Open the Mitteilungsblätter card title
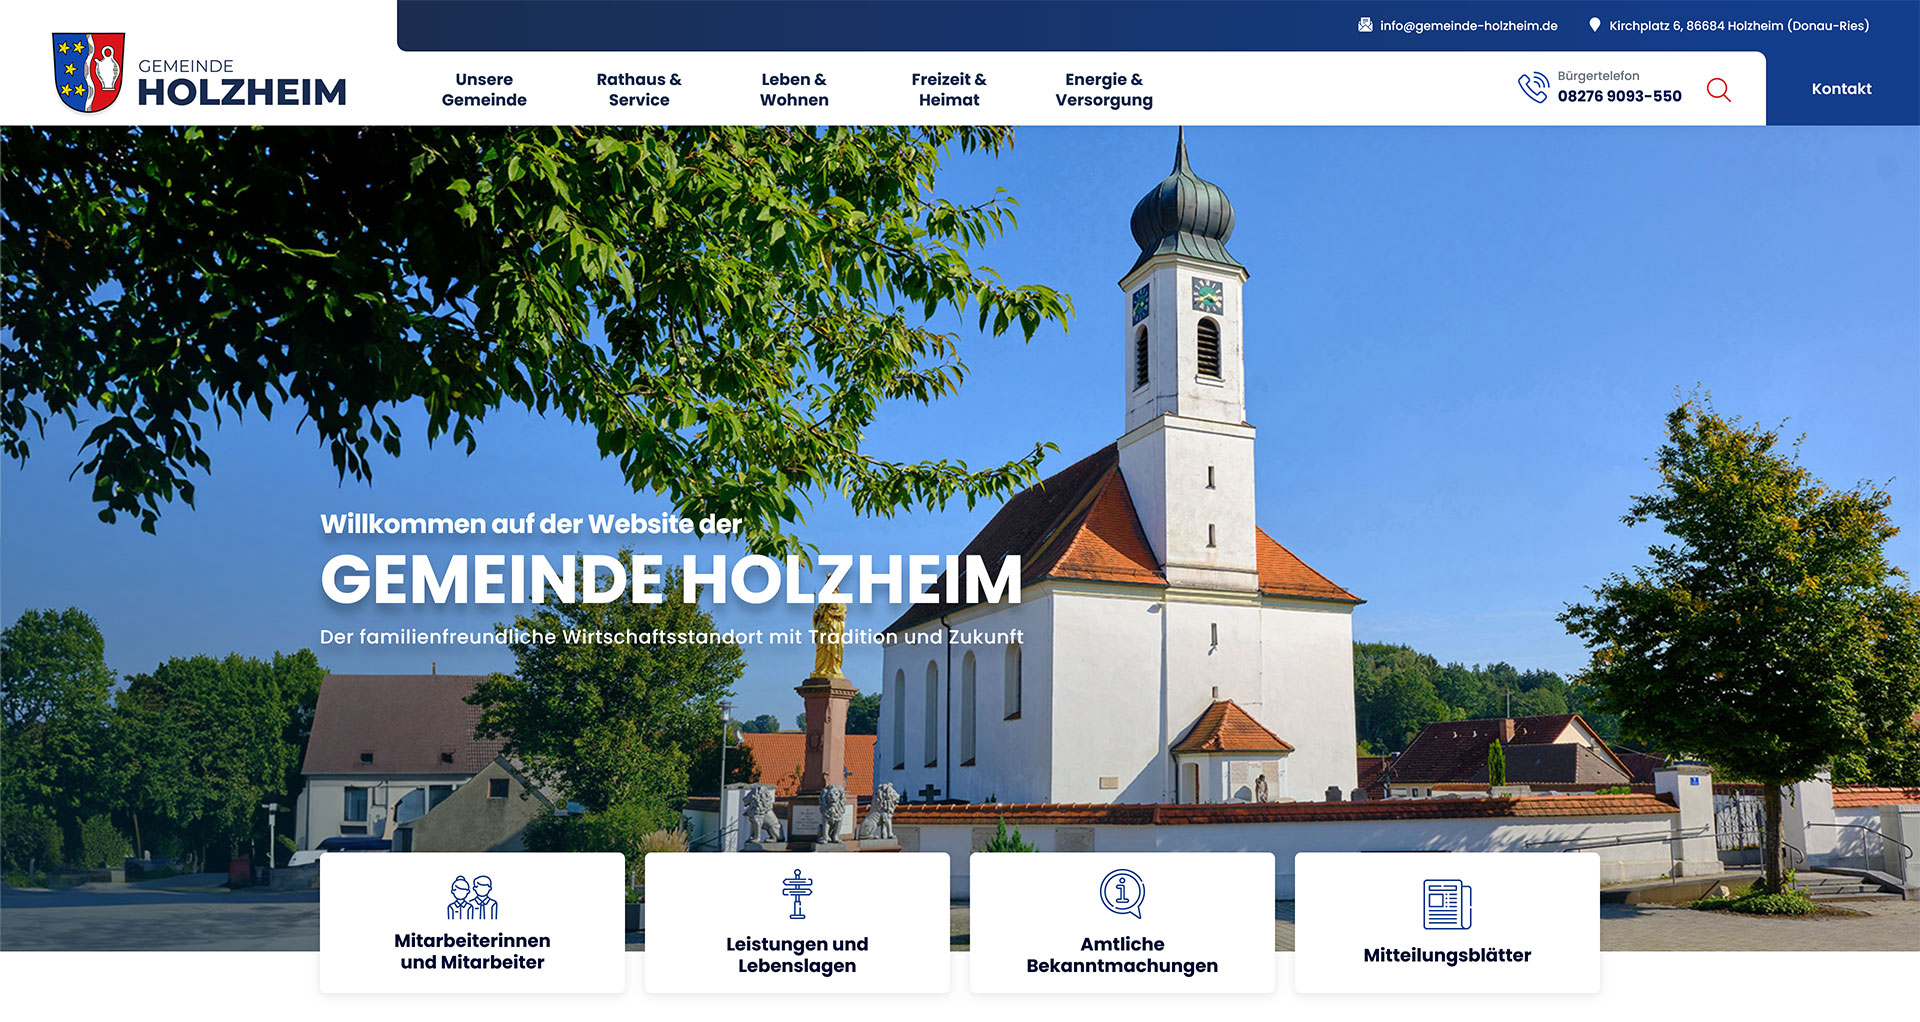 (x=1447, y=955)
